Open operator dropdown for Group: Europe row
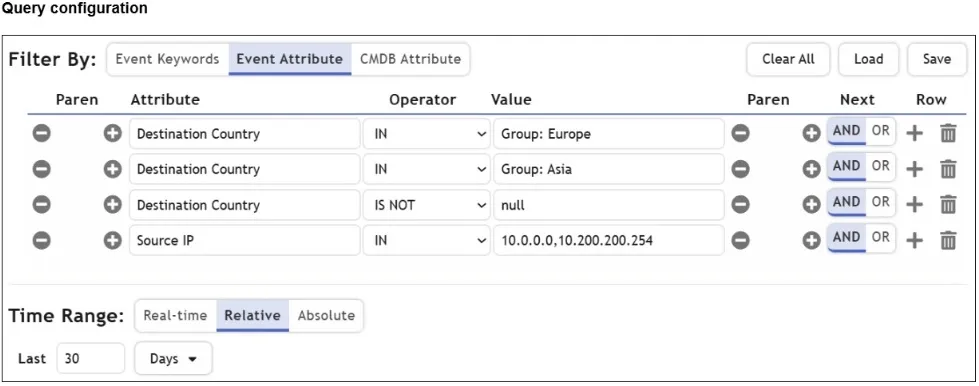 point(427,134)
